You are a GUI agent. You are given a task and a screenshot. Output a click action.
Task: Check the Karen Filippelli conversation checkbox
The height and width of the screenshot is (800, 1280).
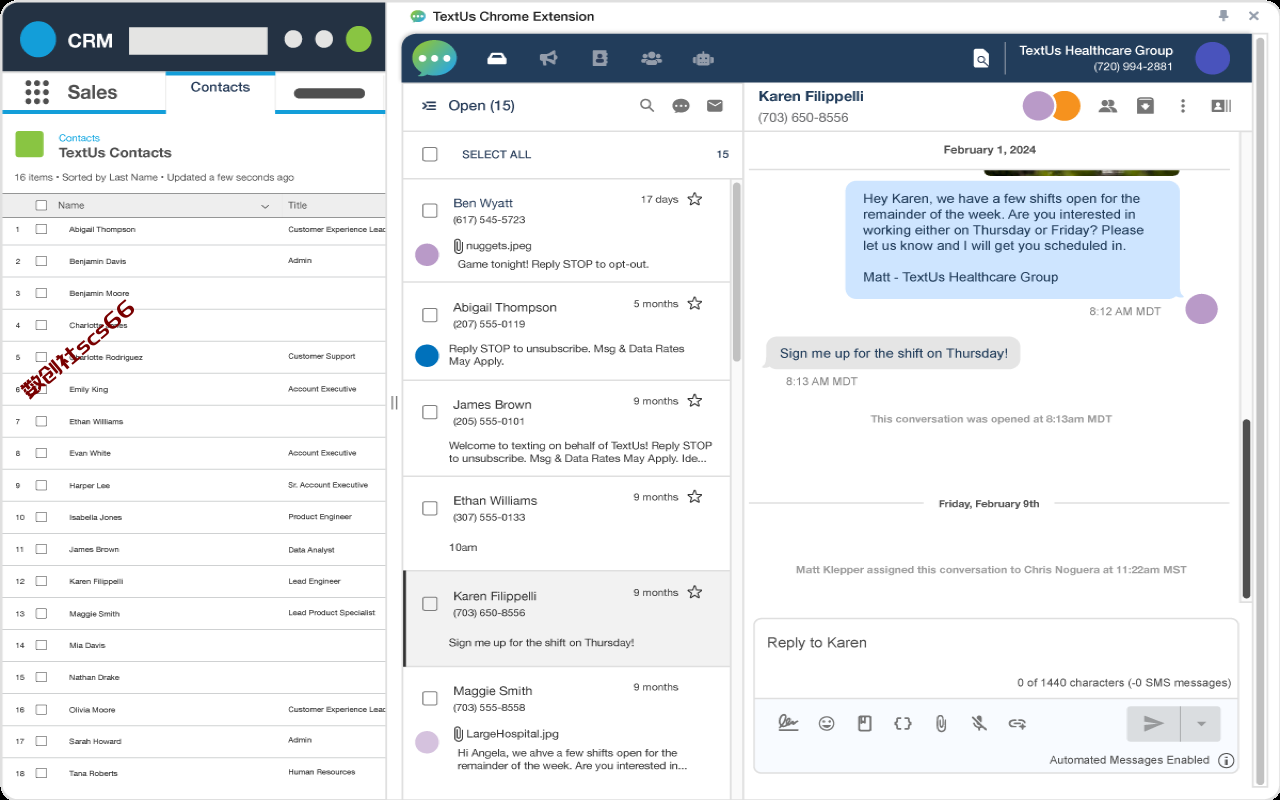[430, 604]
